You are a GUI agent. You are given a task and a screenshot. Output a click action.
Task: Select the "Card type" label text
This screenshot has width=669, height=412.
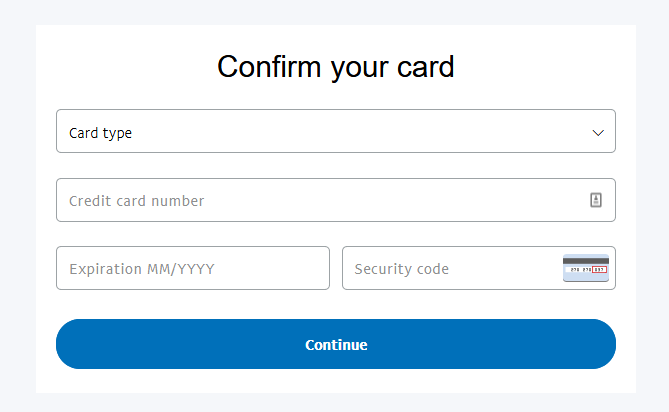[x=100, y=133]
